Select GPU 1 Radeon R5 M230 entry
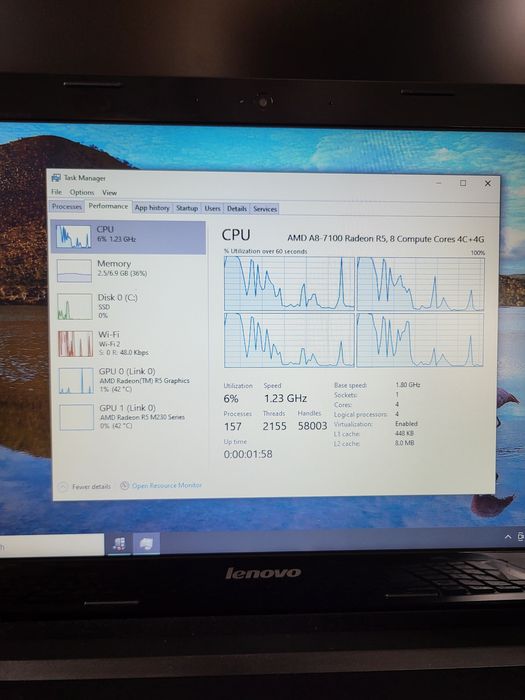This screenshot has height=700, width=525. 131,417
